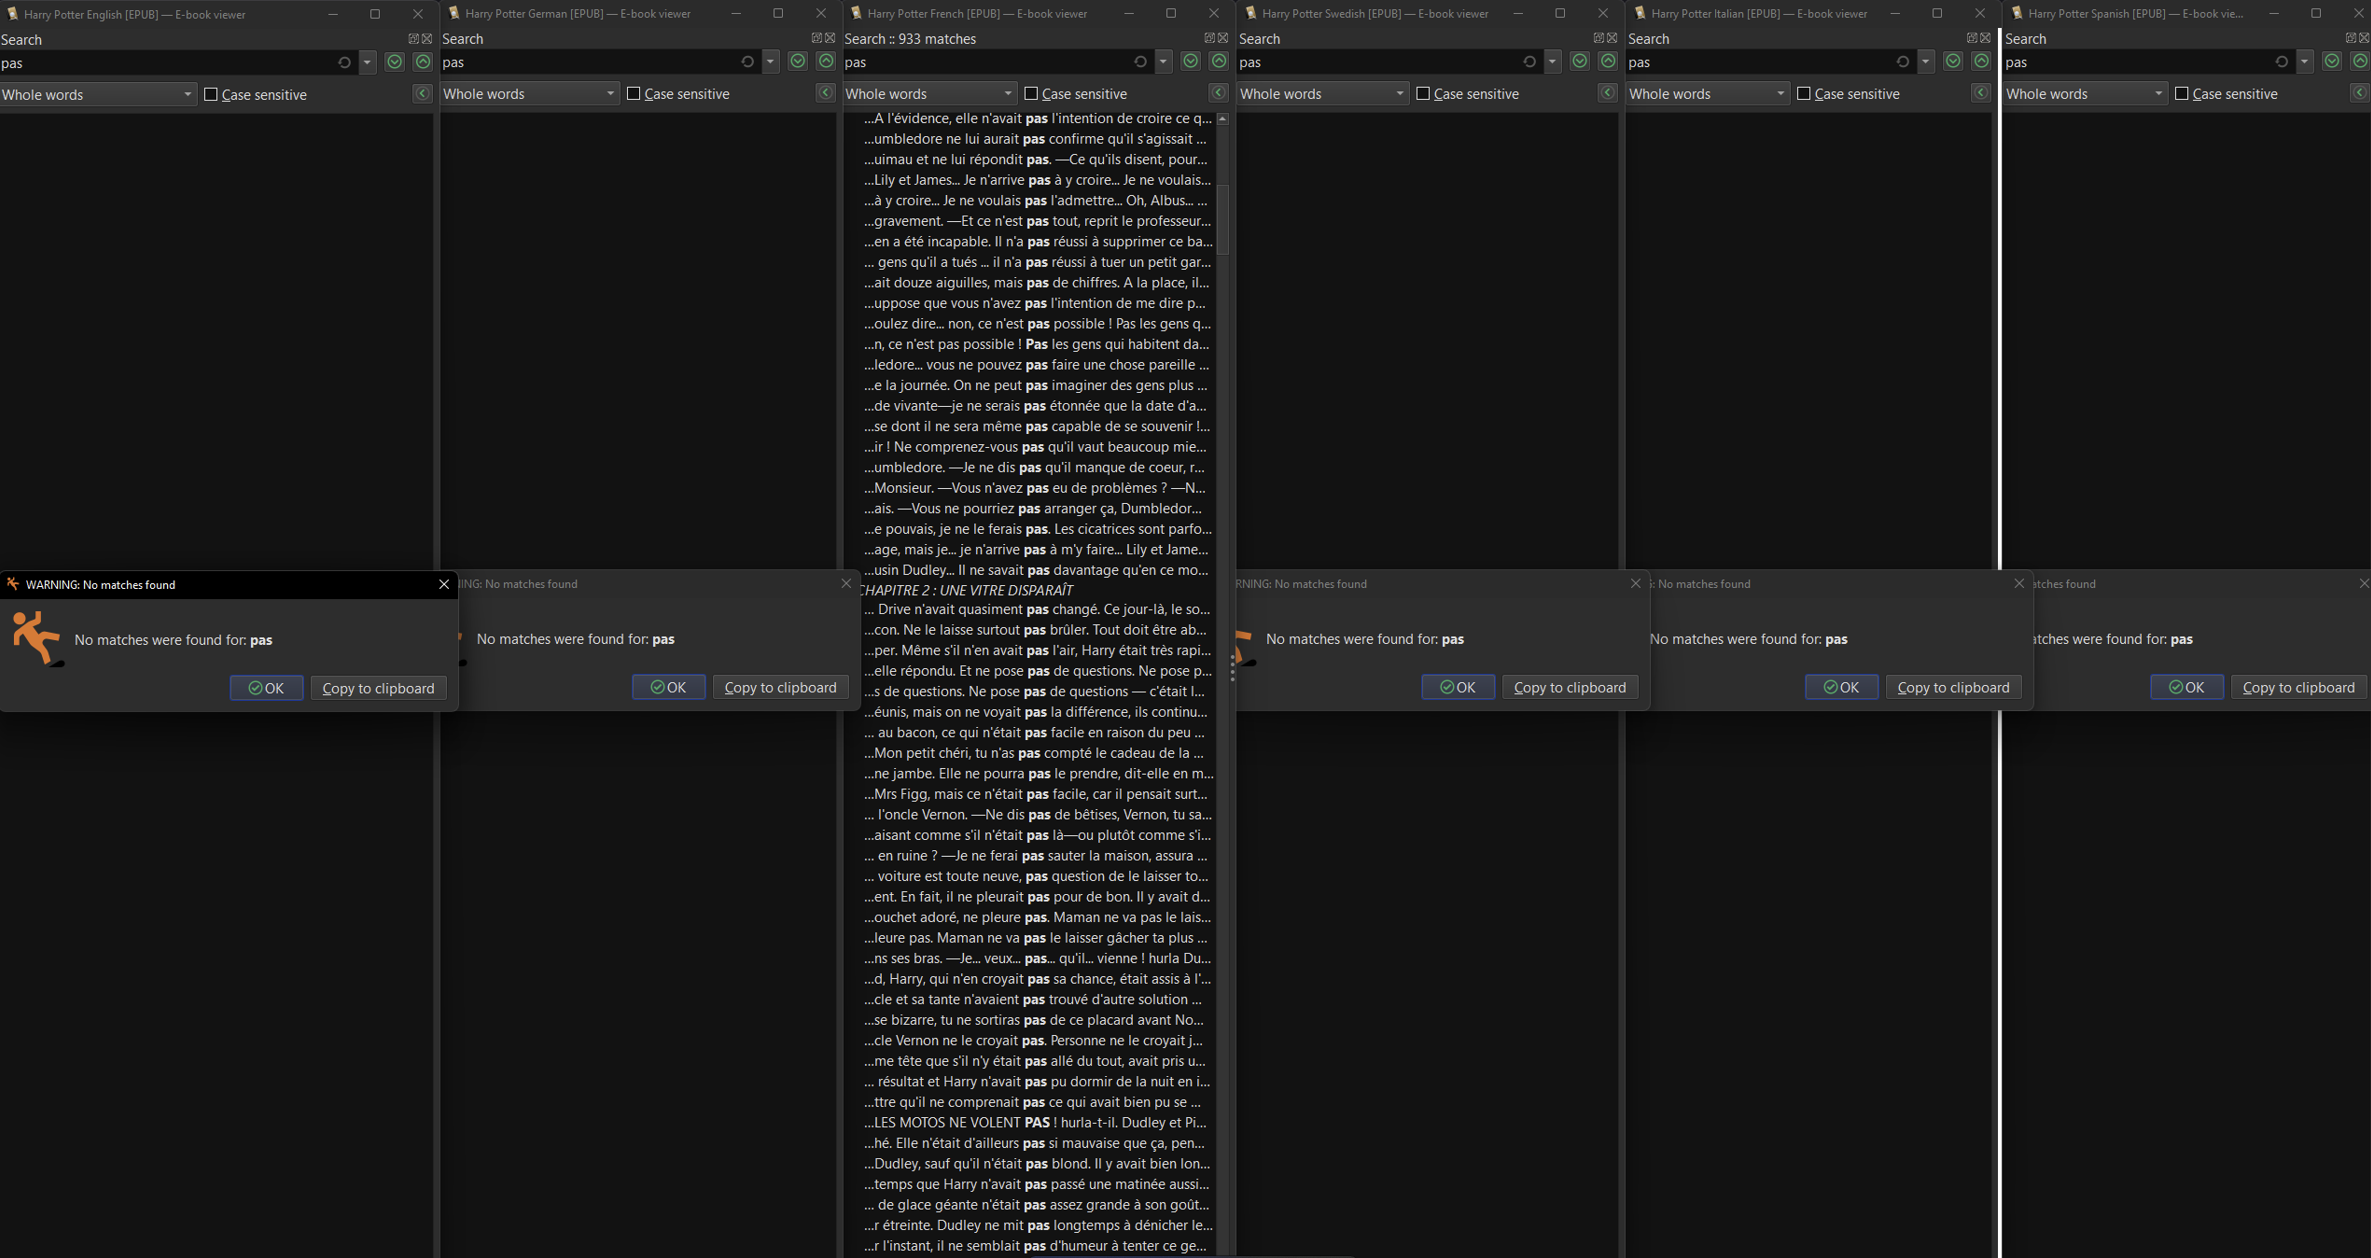Close the Italian viewer warning dialog
Image resolution: width=2371 pixels, height=1258 pixels.
2019,583
